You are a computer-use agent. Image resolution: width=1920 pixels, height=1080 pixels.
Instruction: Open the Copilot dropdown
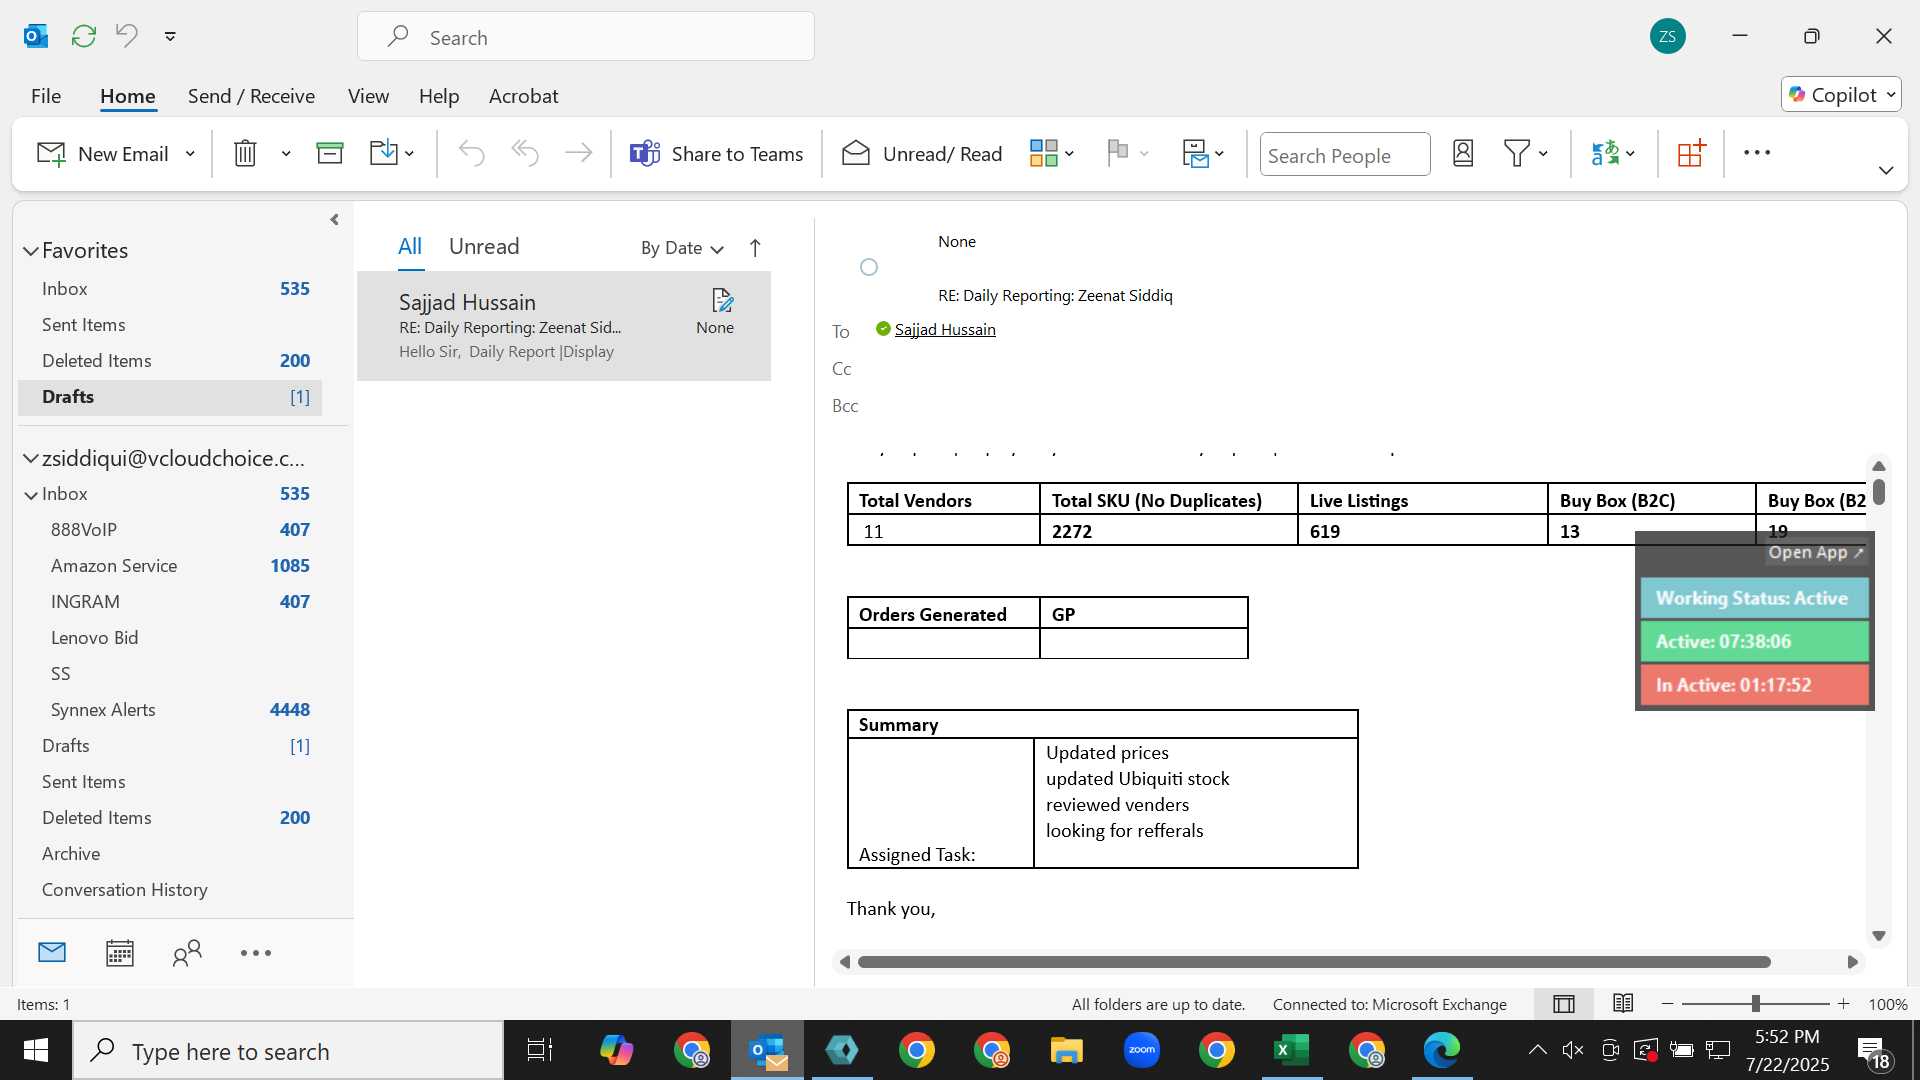[1841, 95]
